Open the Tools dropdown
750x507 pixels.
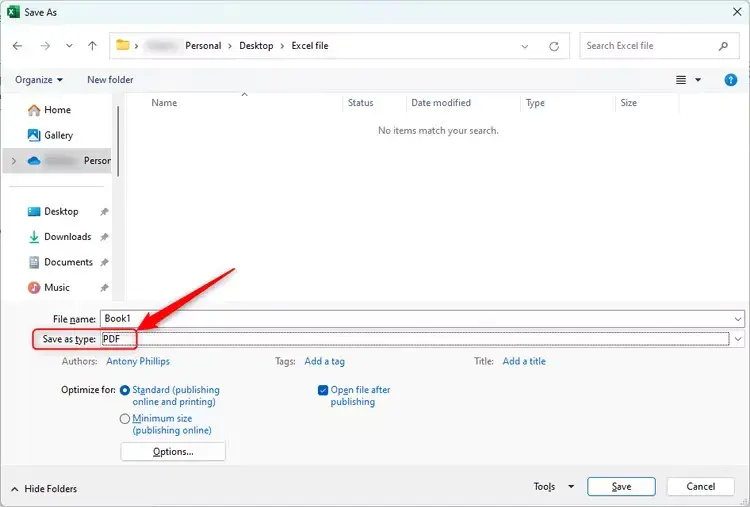pyautogui.click(x=553, y=487)
